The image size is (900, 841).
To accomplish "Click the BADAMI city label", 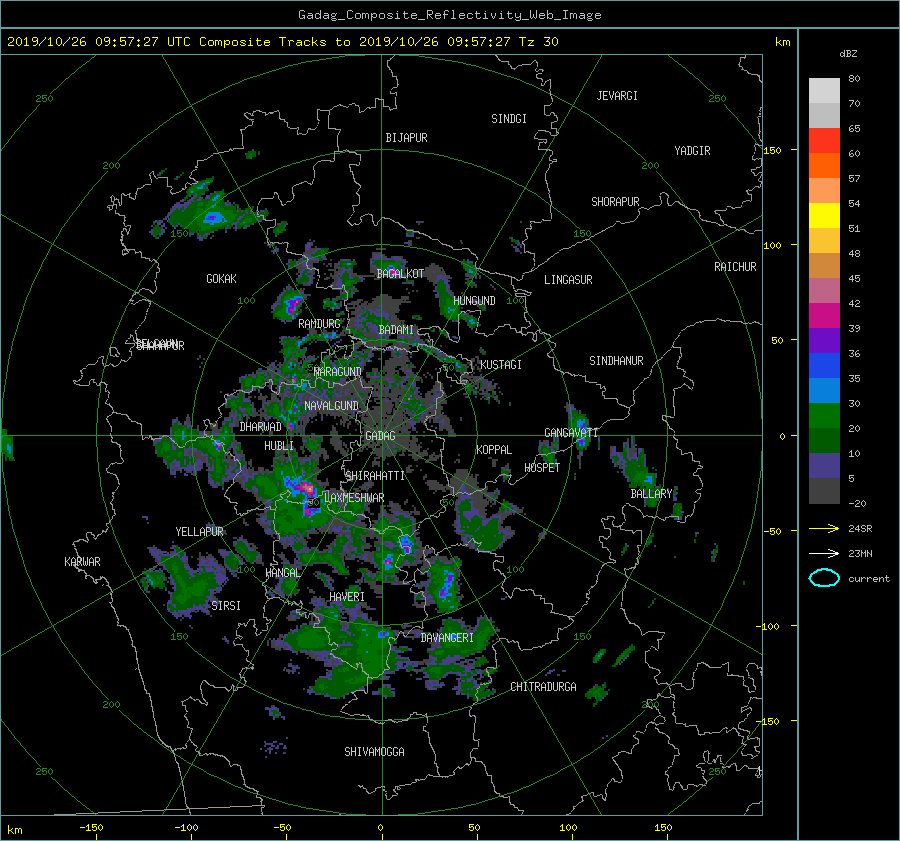I will pos(396,330).
